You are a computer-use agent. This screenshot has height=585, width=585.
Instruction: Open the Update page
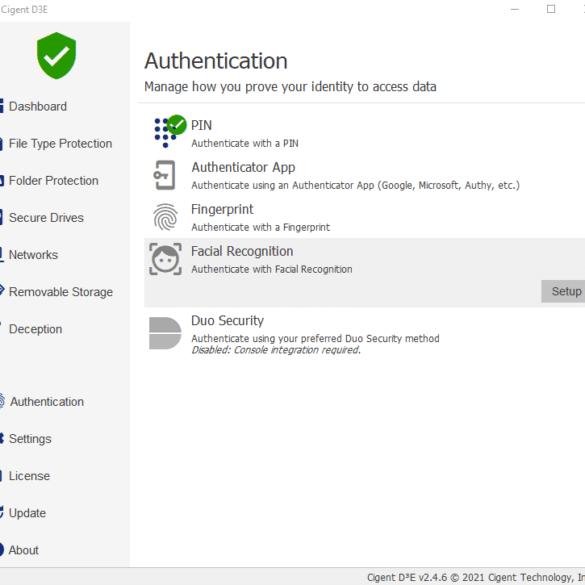pos(27,513)
